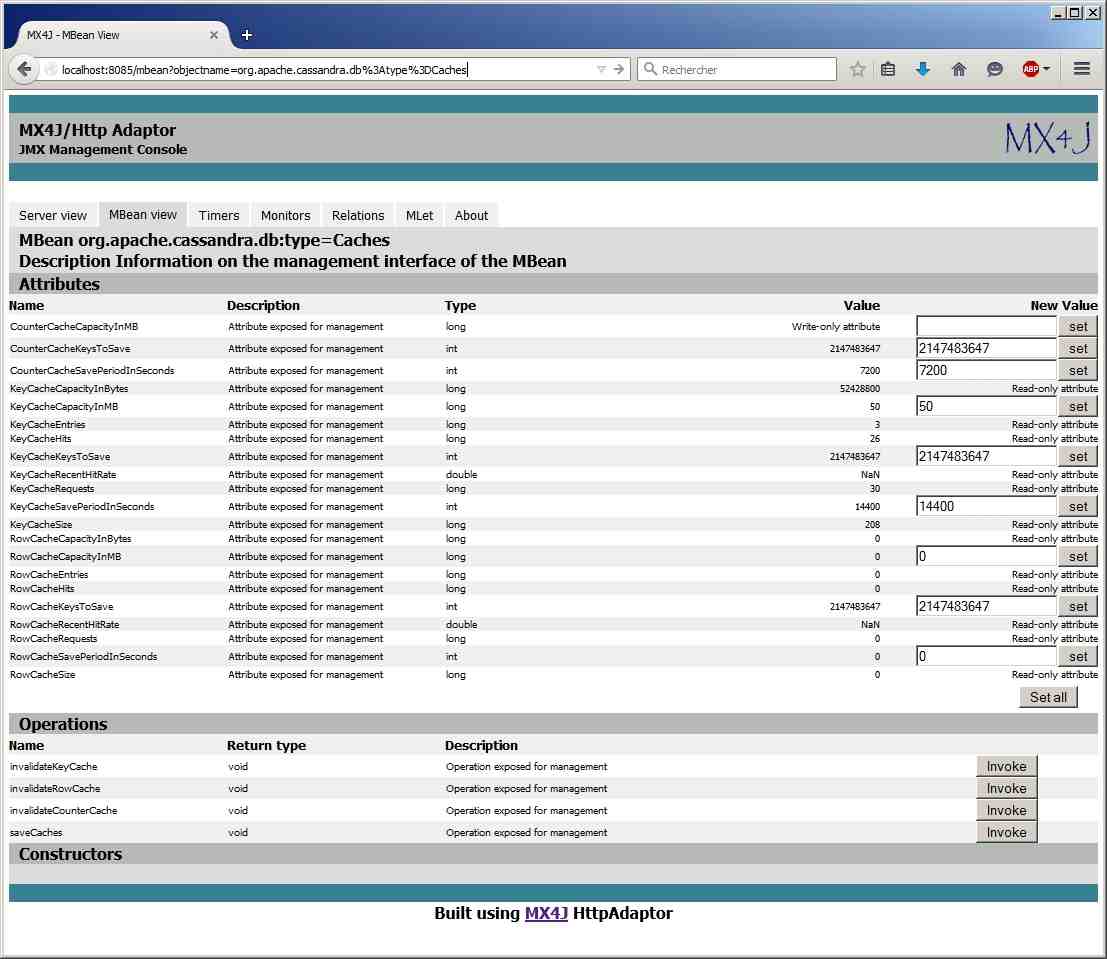Click the Adblock Plus ABP icon
This screenshot has width=1107, height=959.
(1030, 69)
